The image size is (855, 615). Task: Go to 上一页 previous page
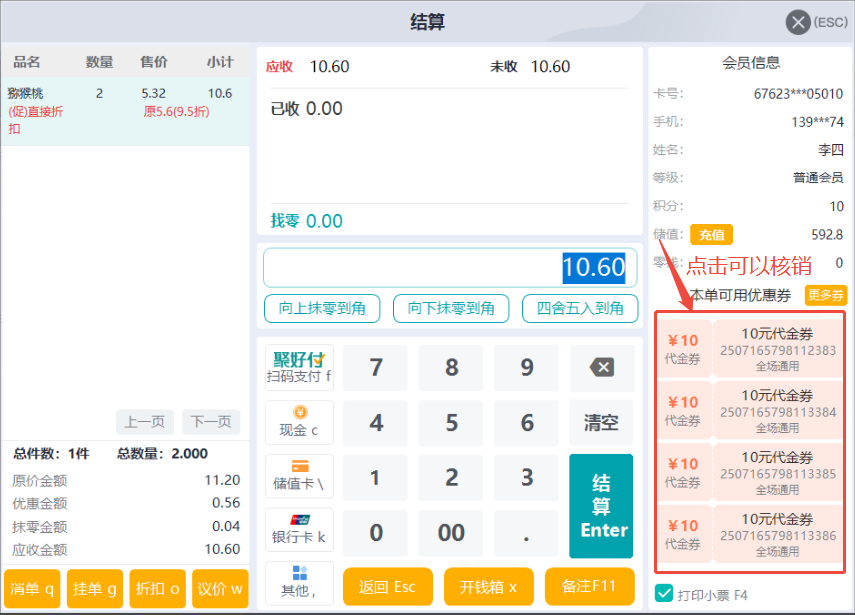[144, 422]
